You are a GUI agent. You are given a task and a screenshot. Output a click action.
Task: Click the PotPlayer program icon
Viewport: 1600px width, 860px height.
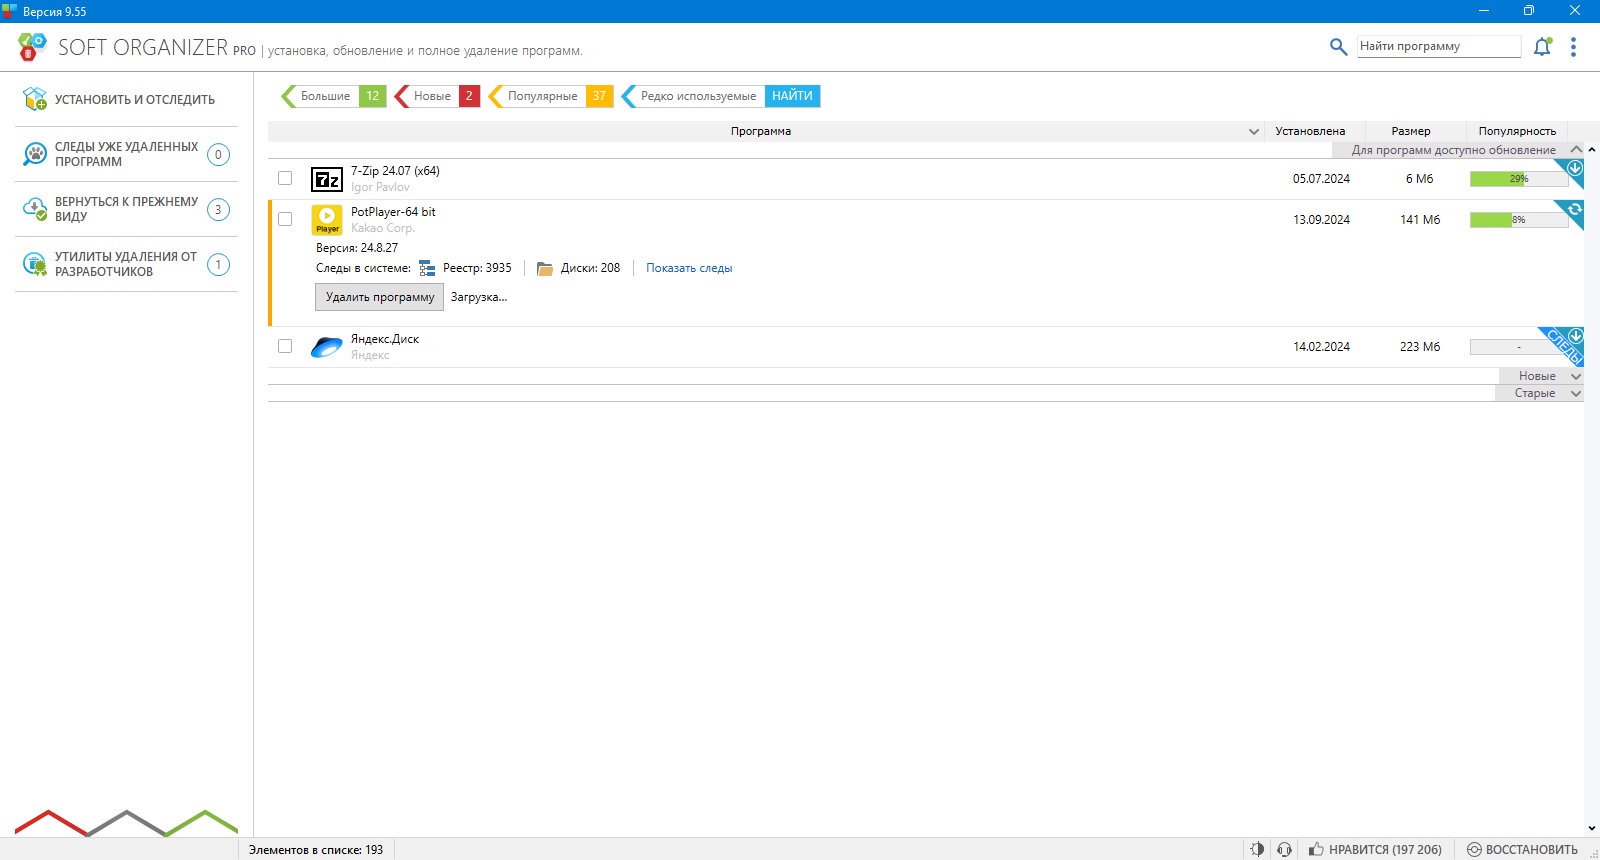coord(327,220)
